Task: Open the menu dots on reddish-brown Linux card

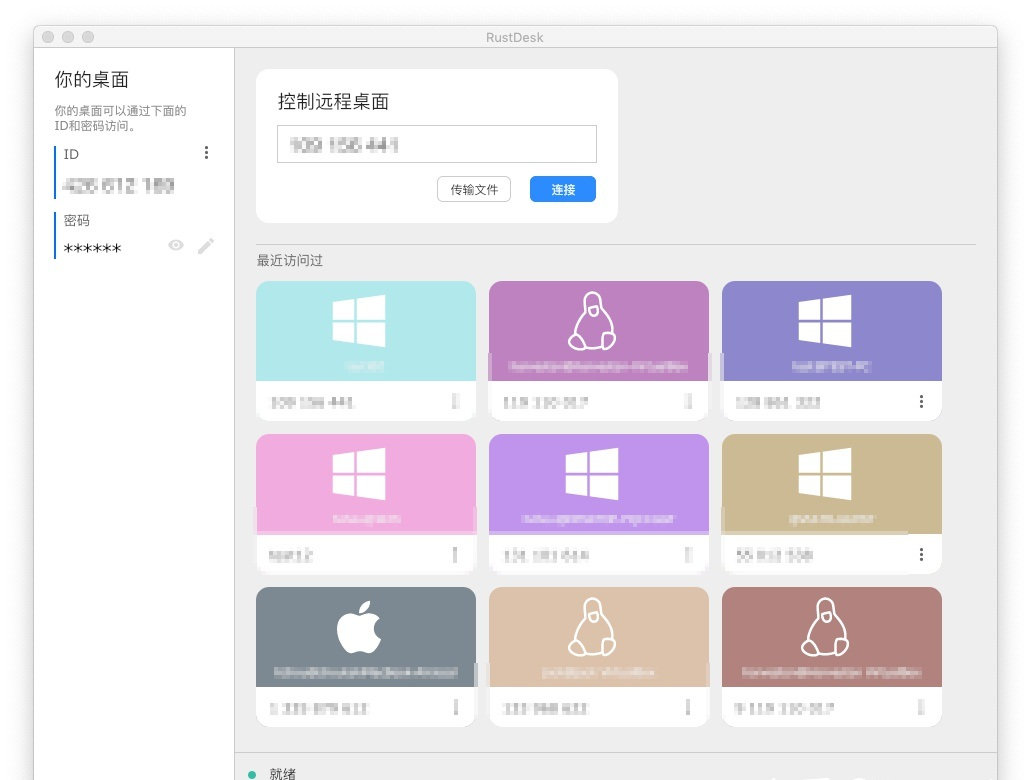Action: [x=921, y=707]
